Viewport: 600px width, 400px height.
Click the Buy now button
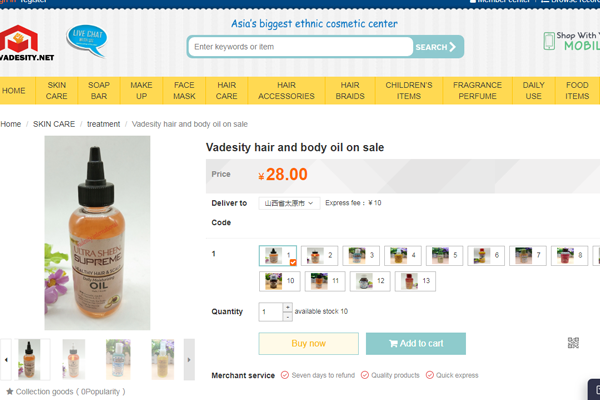[x=308, y=343]
